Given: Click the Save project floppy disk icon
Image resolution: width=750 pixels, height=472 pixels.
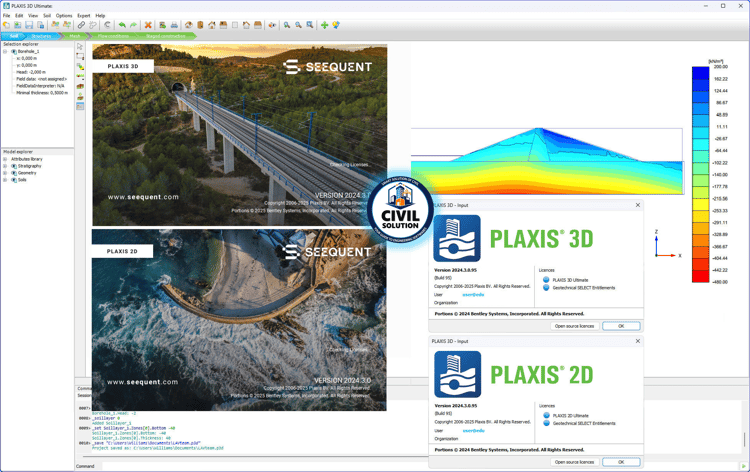Looking at the screenshot, I should pyautogui.click(x=29, y=25).
